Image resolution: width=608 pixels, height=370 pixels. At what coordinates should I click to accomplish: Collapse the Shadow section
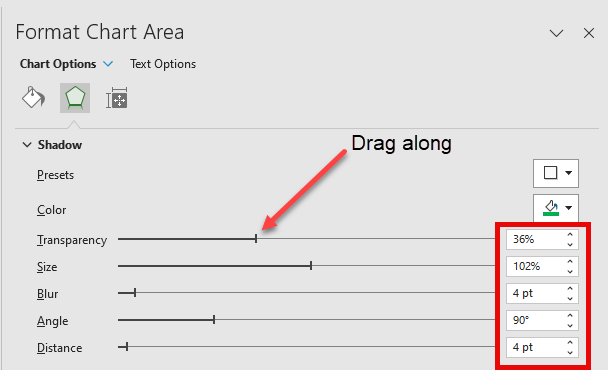click(27, 145)
